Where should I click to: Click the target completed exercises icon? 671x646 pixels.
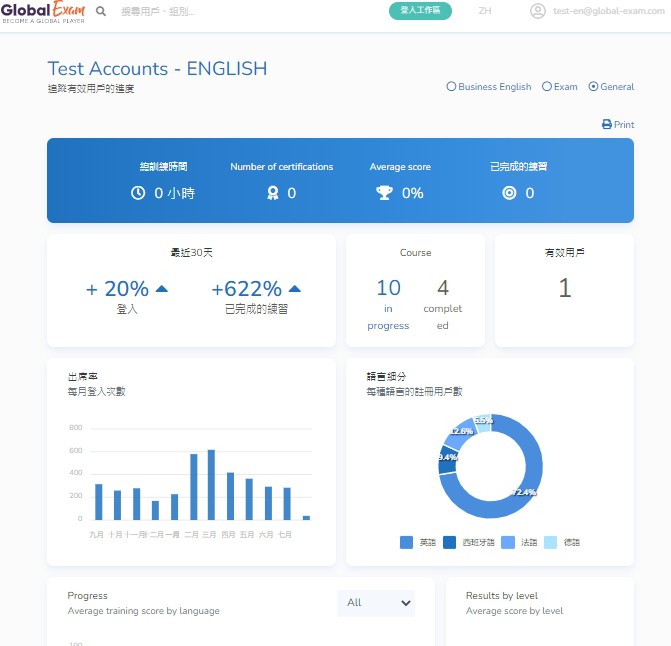pos(509,193)
